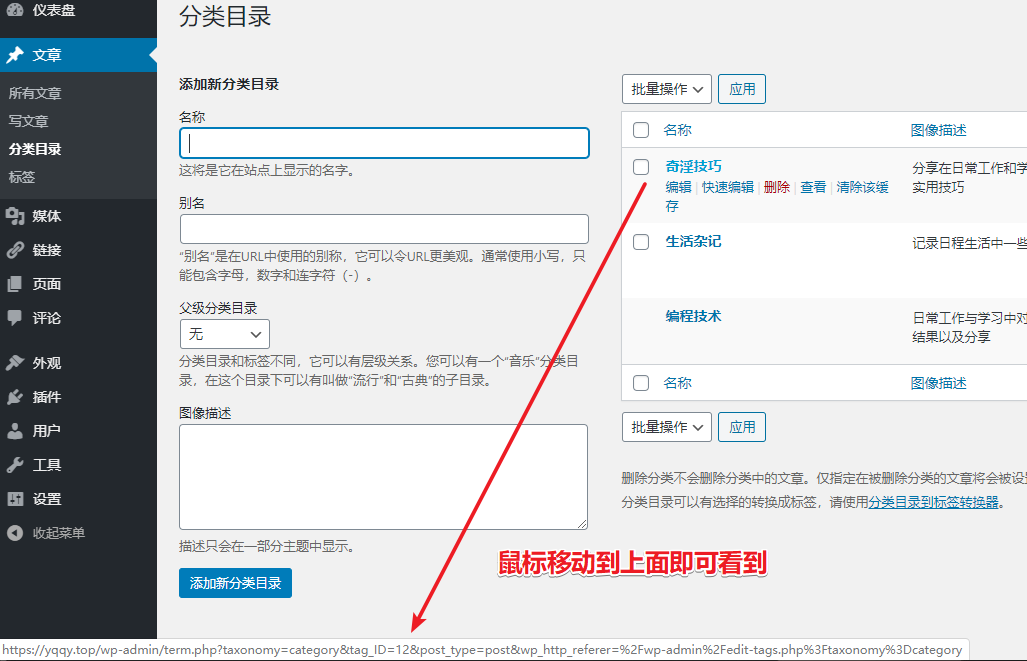The width and height of the screenshot is (1027, 661).
Task: Click the 工具 wrench icon
Action: click(x=15, y=465)
